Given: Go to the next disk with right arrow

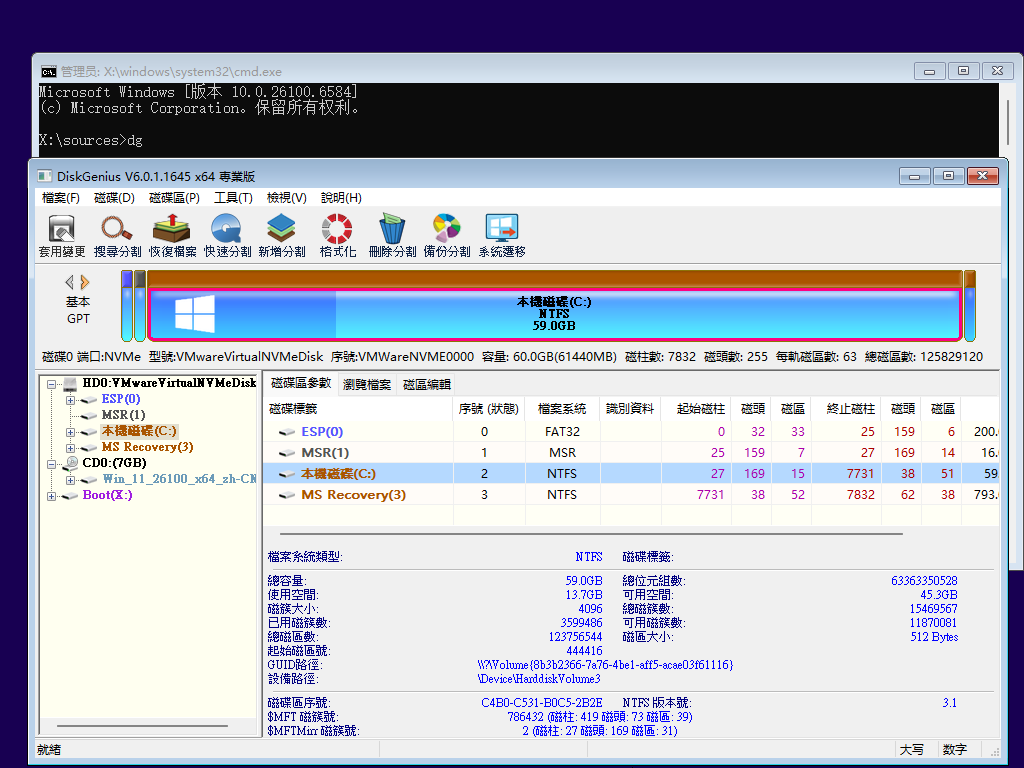Looking at the screenshot, I should tap(86, 283).
